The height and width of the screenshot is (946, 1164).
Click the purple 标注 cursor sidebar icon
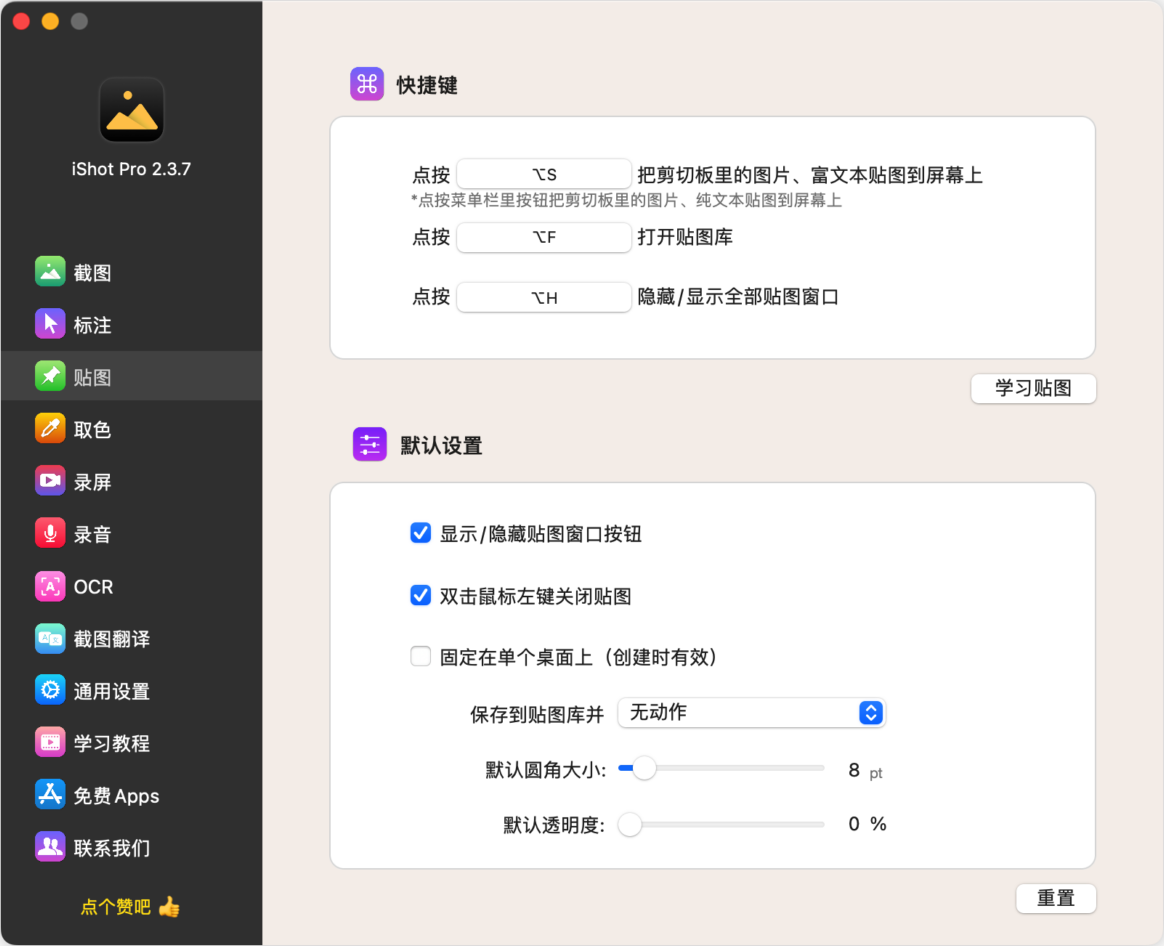tap(50, 324)
